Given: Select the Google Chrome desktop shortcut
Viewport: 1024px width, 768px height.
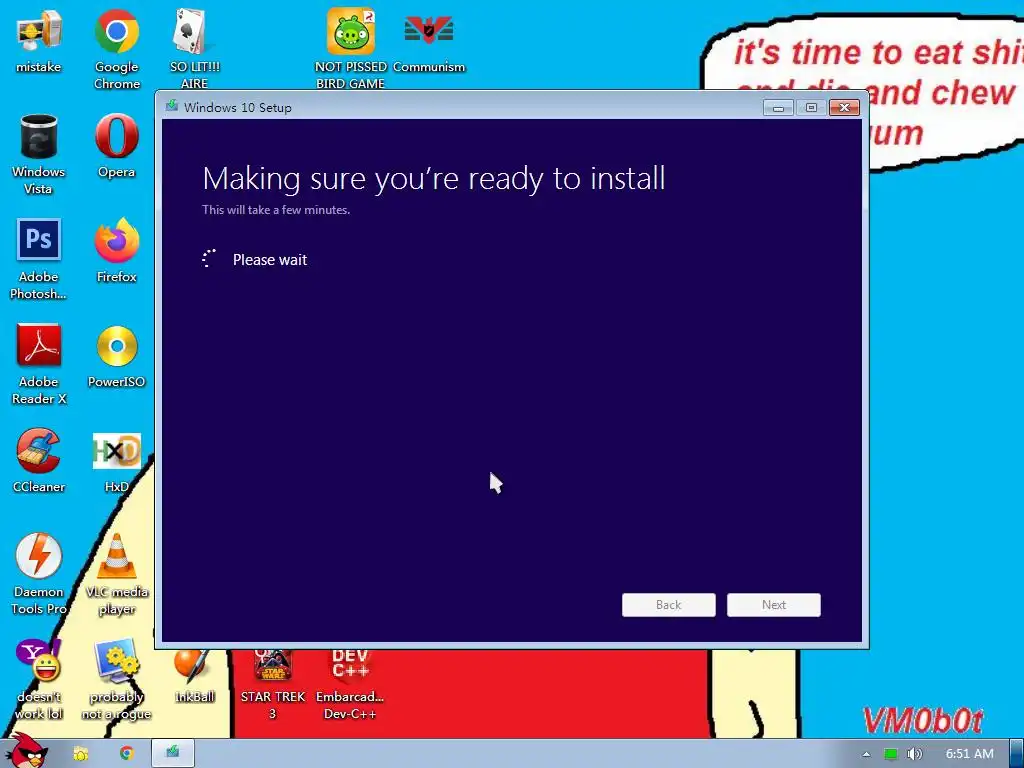Looking at the screenshot, I should coord(116,49).
